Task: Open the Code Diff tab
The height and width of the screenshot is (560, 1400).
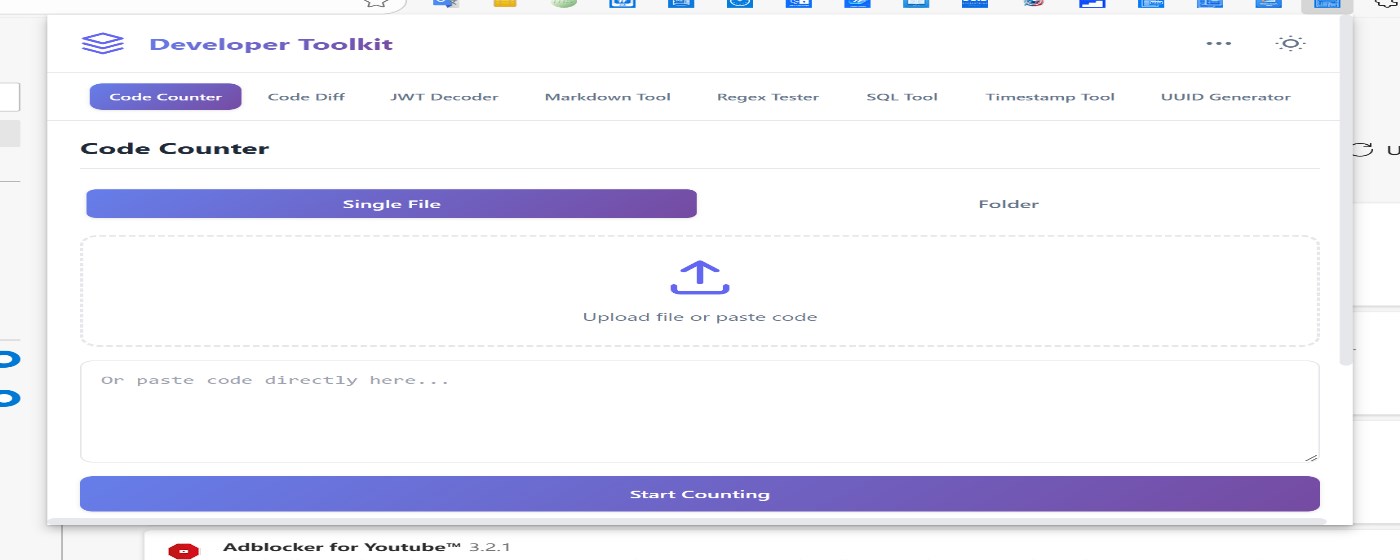Action: coord(306,97)
